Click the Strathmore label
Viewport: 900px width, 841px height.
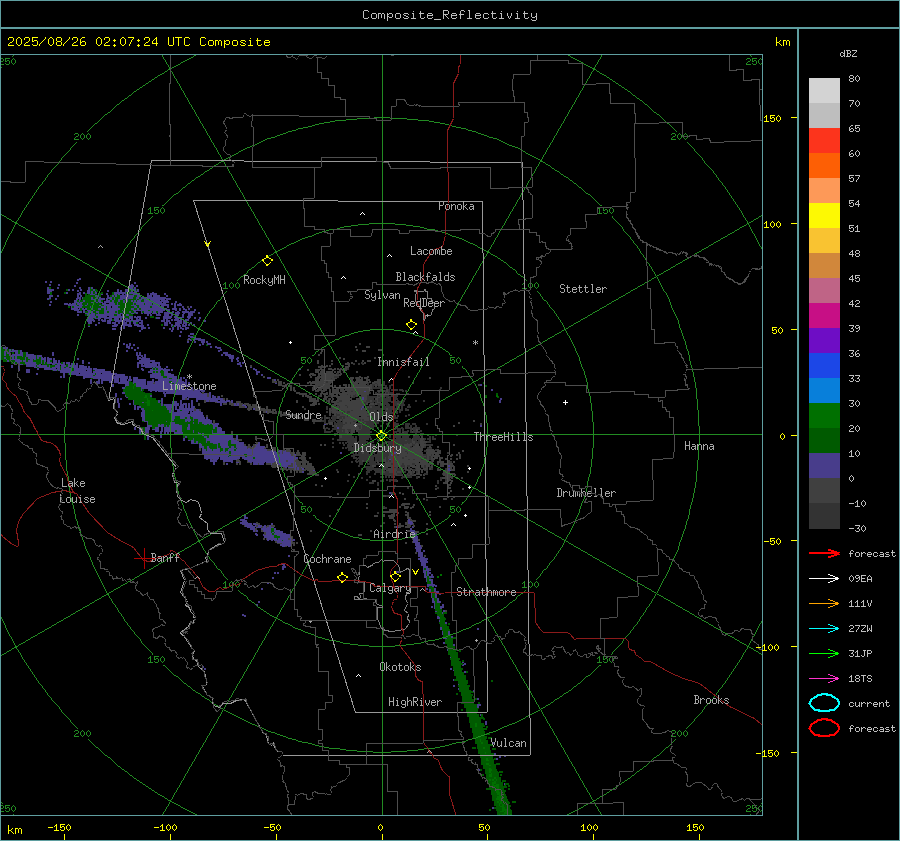tap(486, 592)
